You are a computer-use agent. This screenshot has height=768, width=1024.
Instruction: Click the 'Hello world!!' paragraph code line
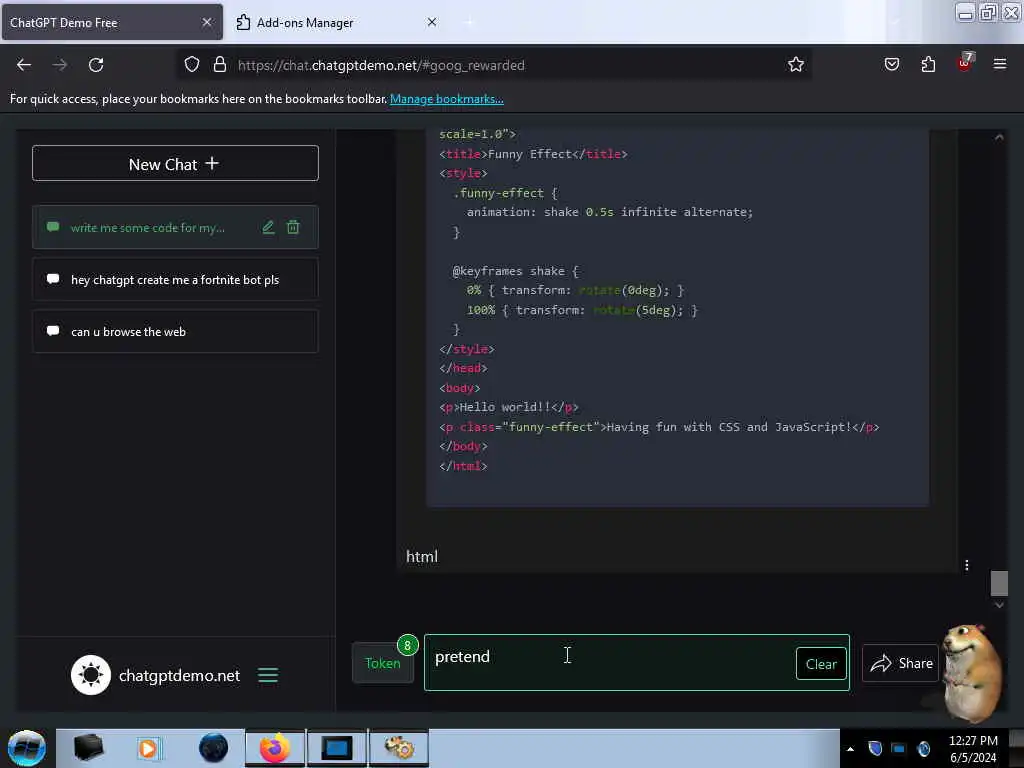508,408
